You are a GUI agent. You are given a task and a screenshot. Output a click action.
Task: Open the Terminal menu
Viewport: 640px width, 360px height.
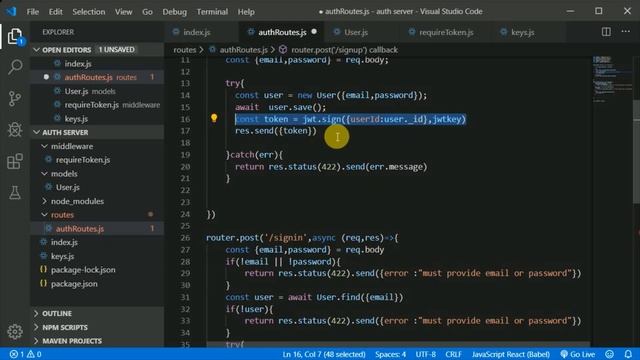click(212, 11)
